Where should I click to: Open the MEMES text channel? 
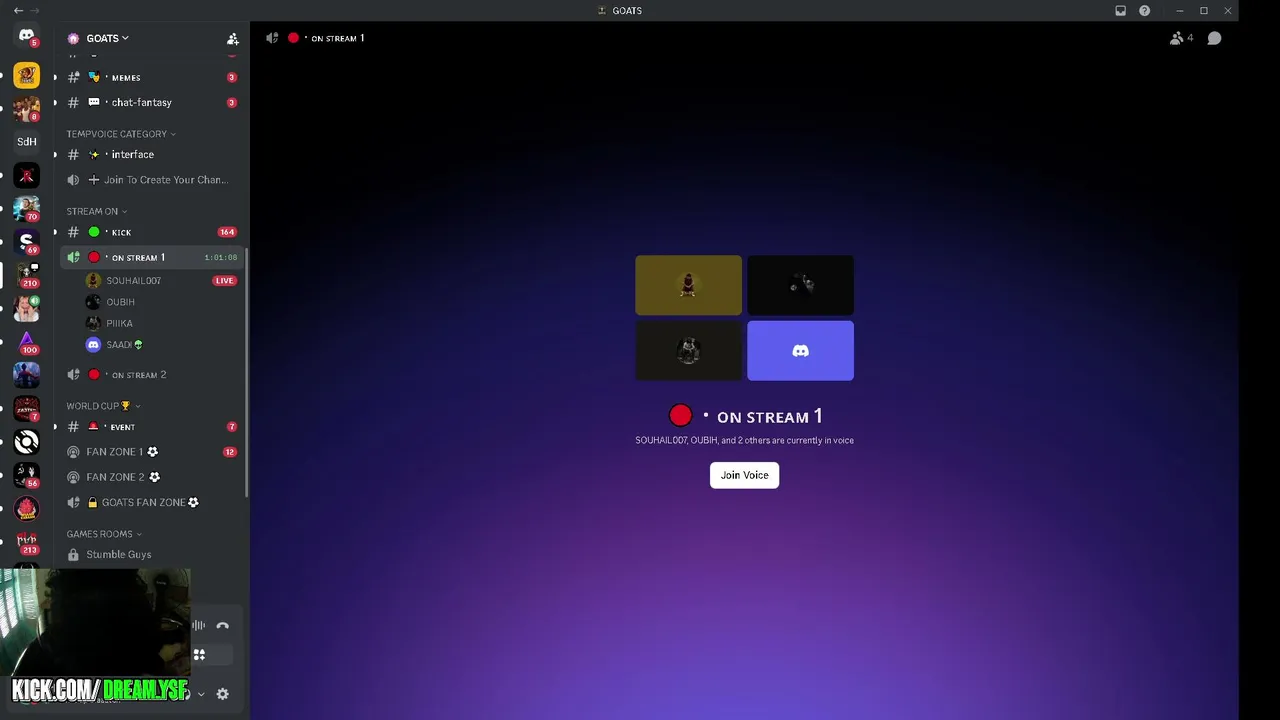click(150, 77)
